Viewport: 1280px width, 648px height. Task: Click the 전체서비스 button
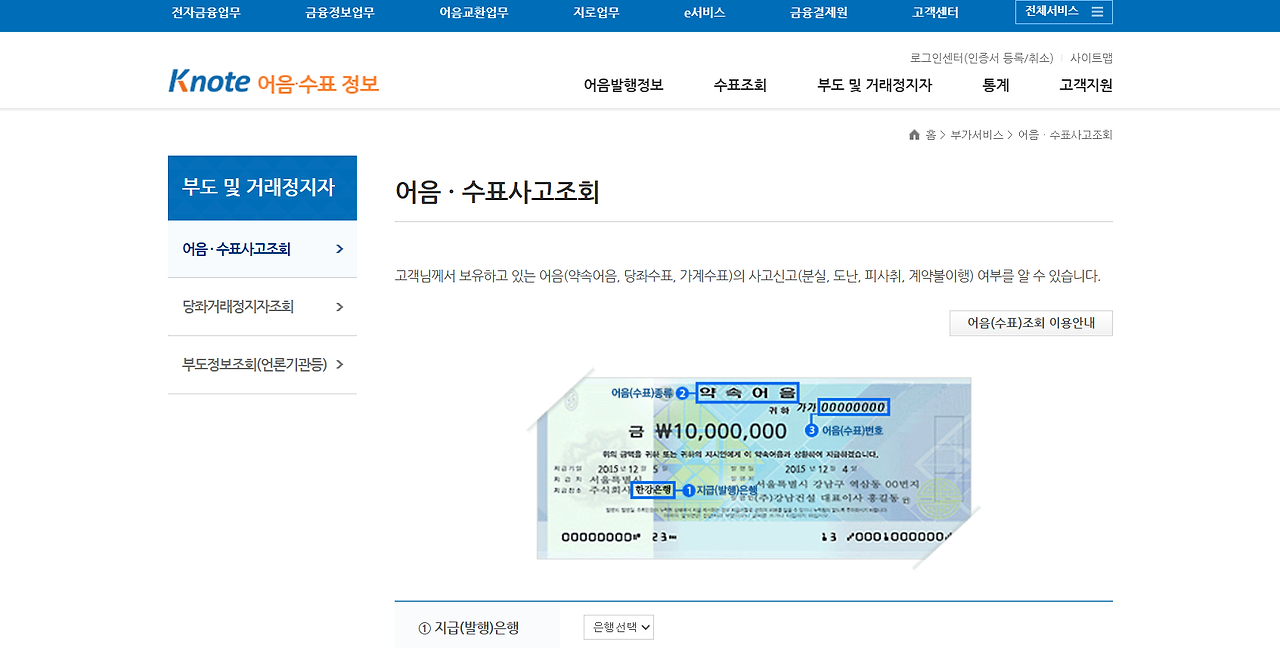coord(1064,12)
